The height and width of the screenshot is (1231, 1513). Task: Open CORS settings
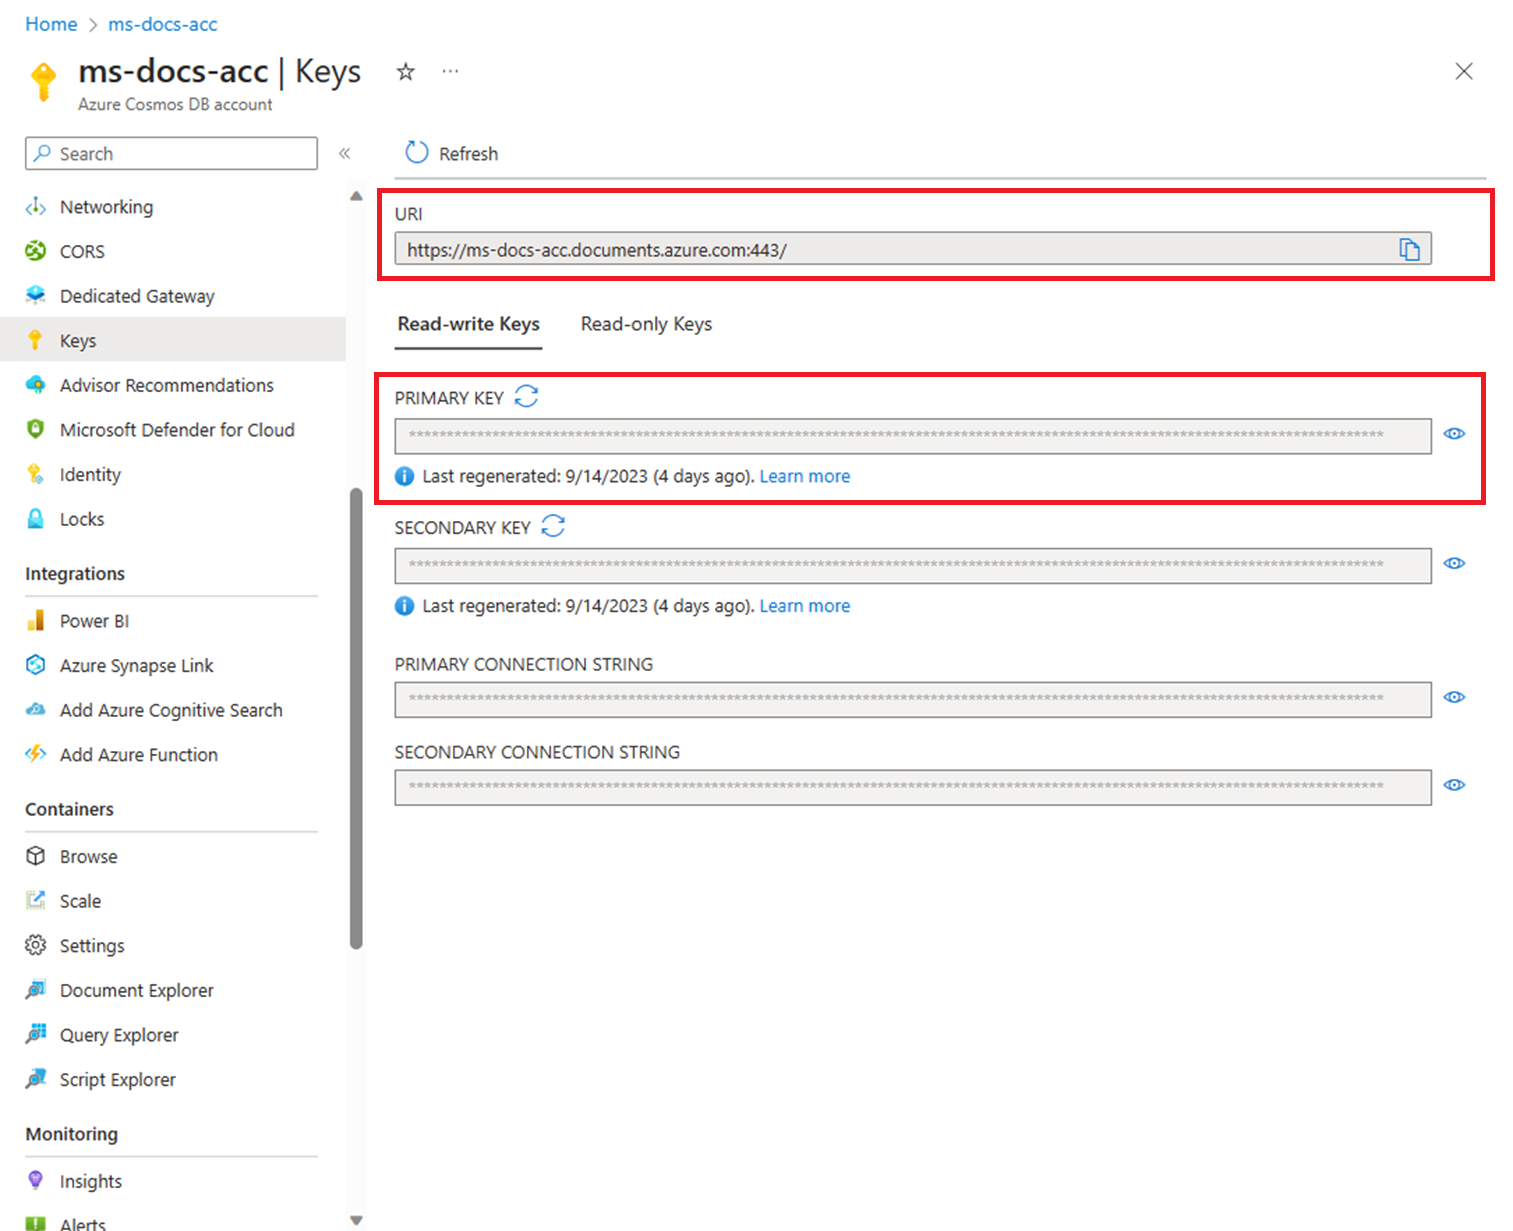pyautogui.click(x=82, y=251)
